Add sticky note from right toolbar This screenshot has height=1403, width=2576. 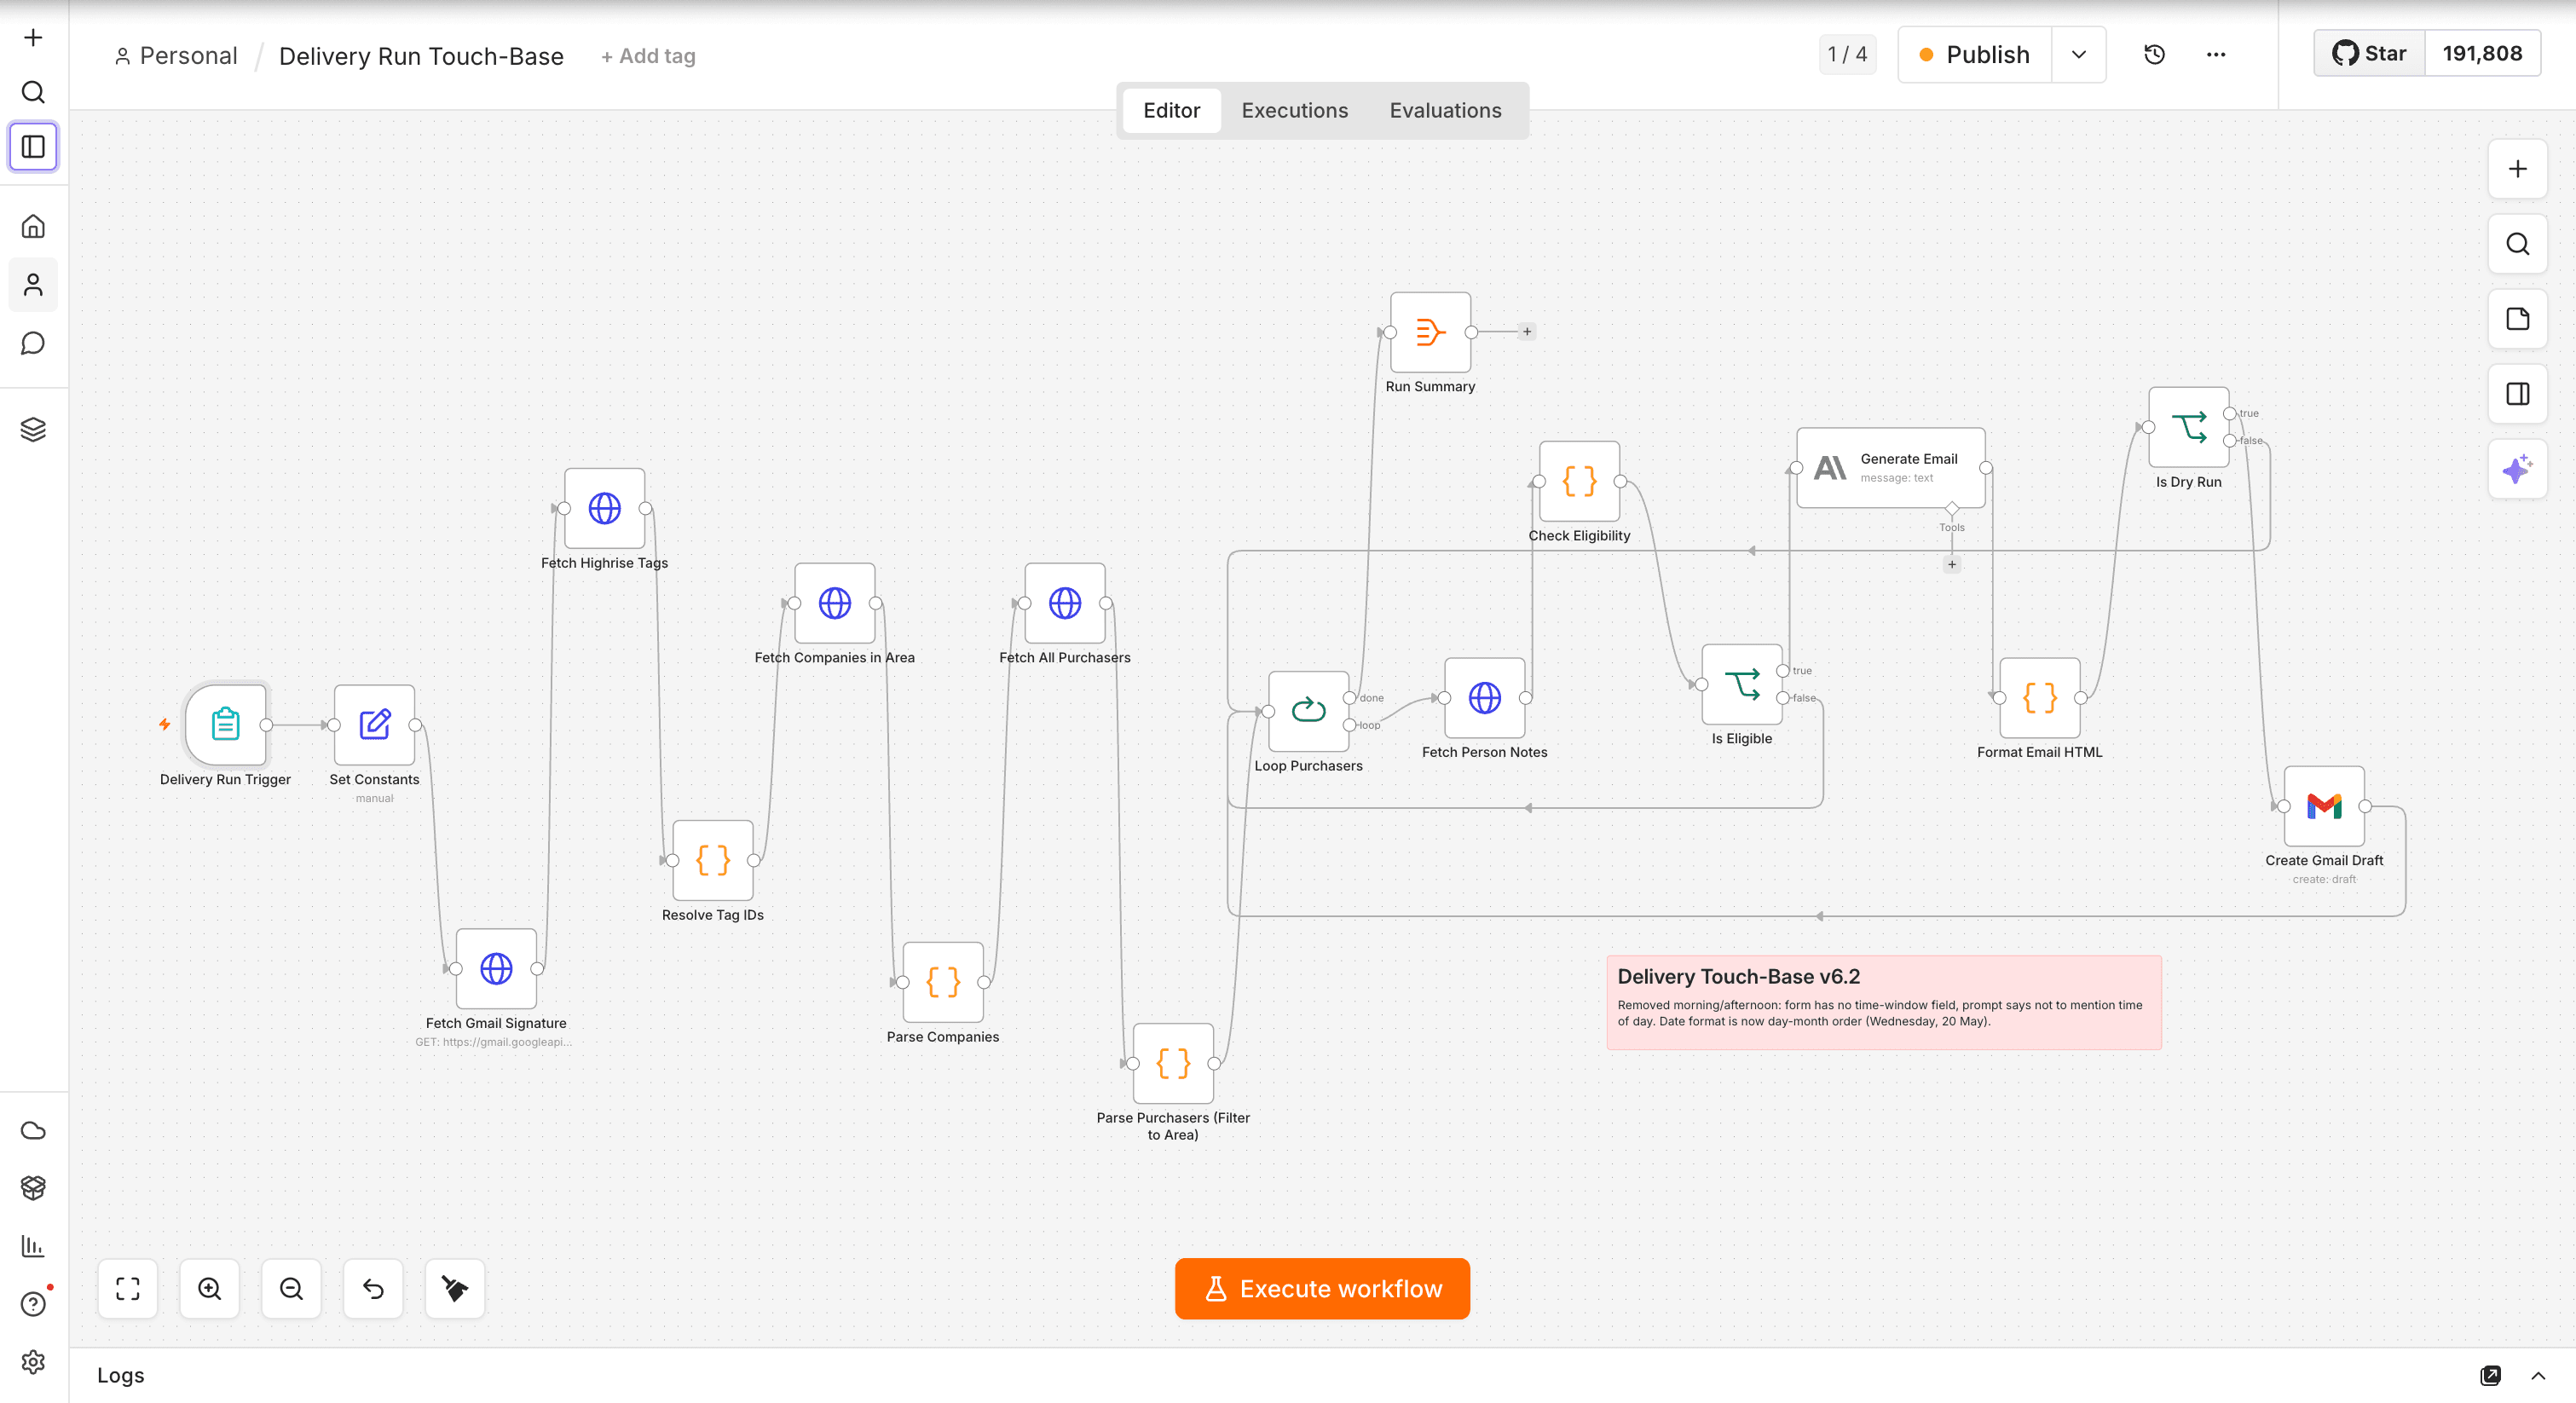[2518, 319]
